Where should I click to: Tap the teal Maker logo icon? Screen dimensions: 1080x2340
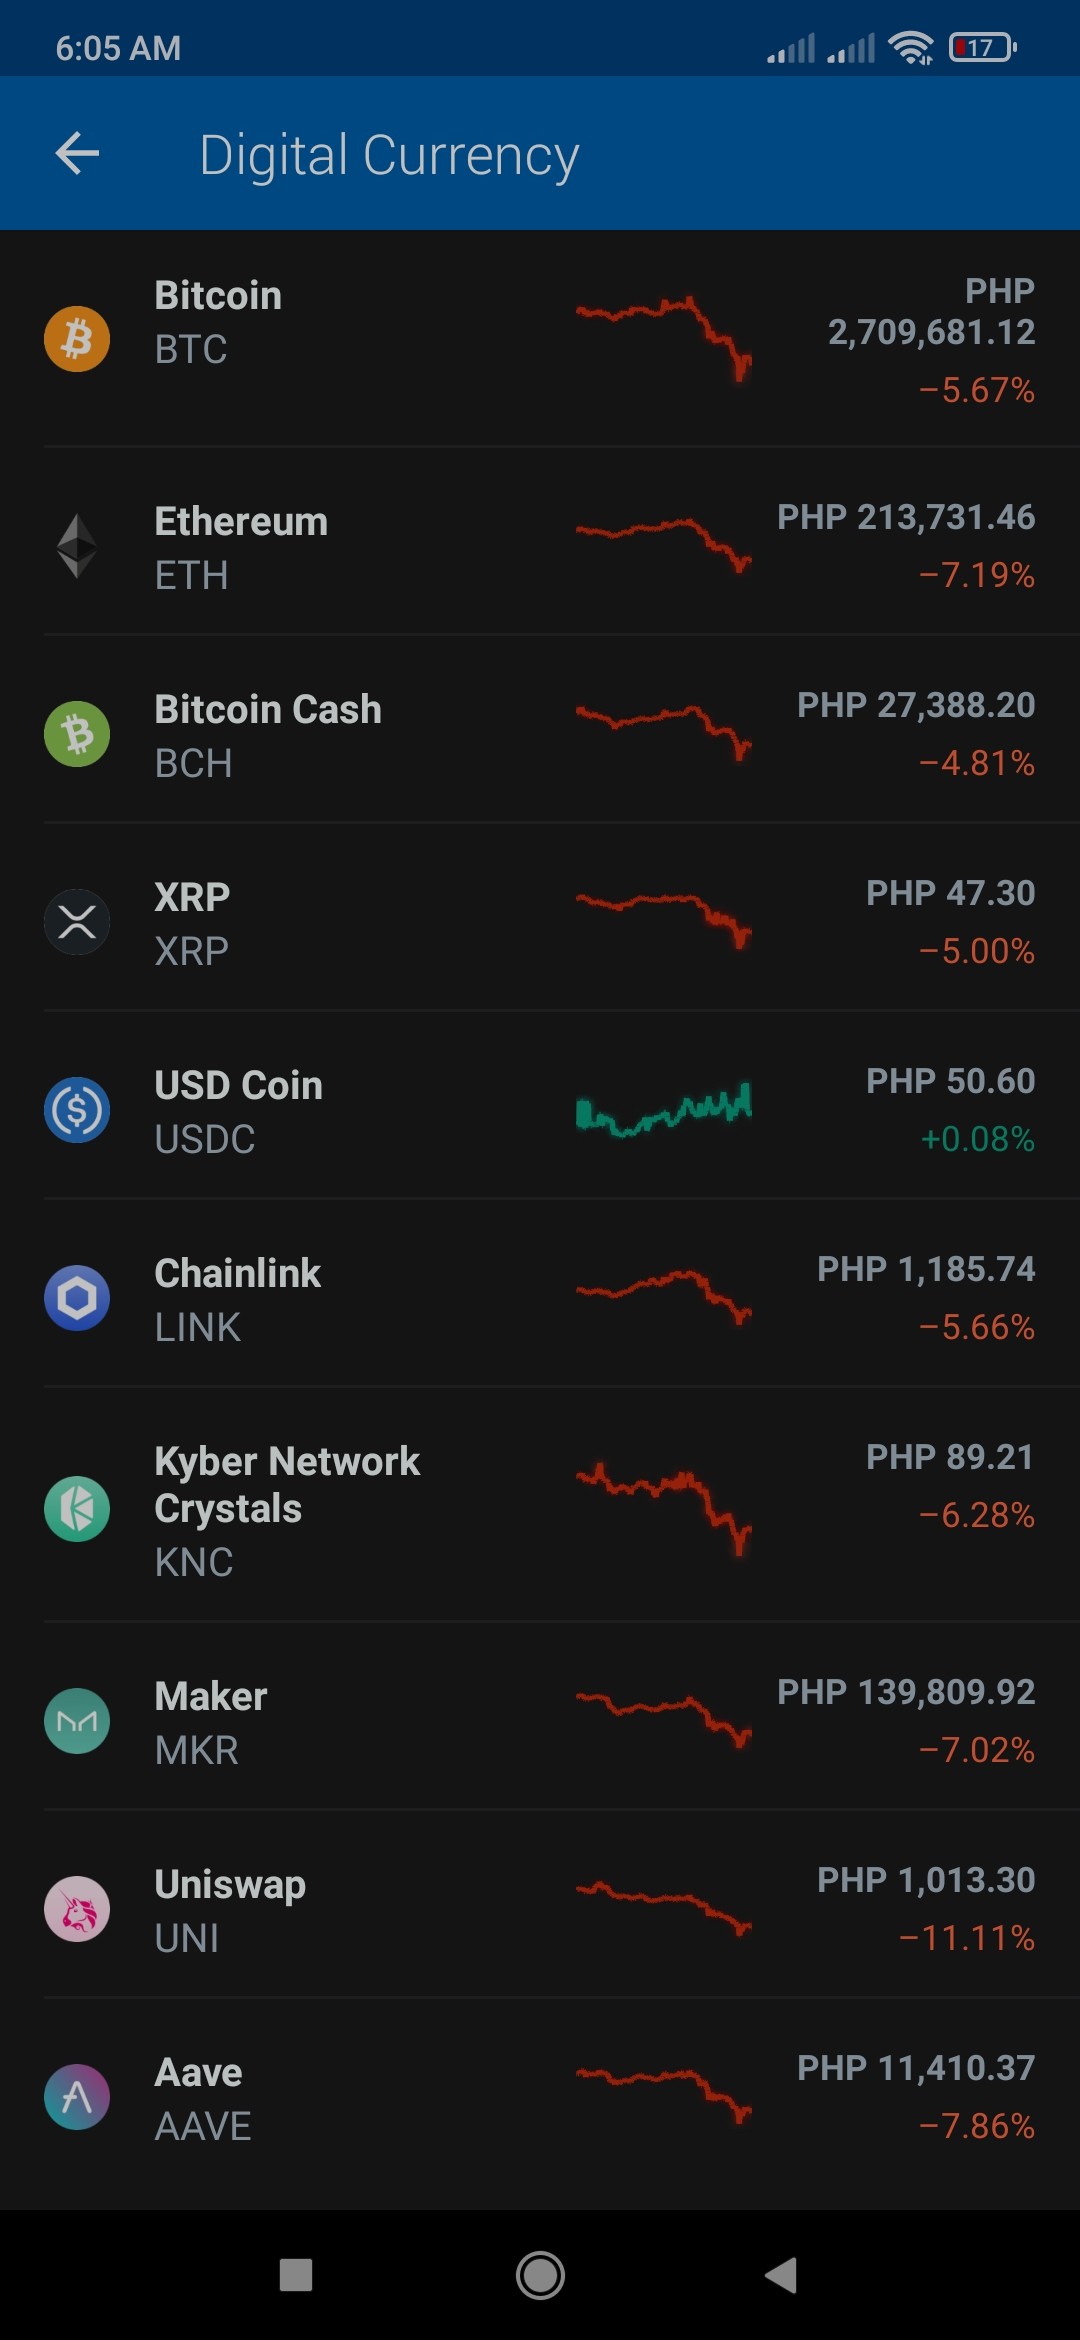tap(77, 1721)
